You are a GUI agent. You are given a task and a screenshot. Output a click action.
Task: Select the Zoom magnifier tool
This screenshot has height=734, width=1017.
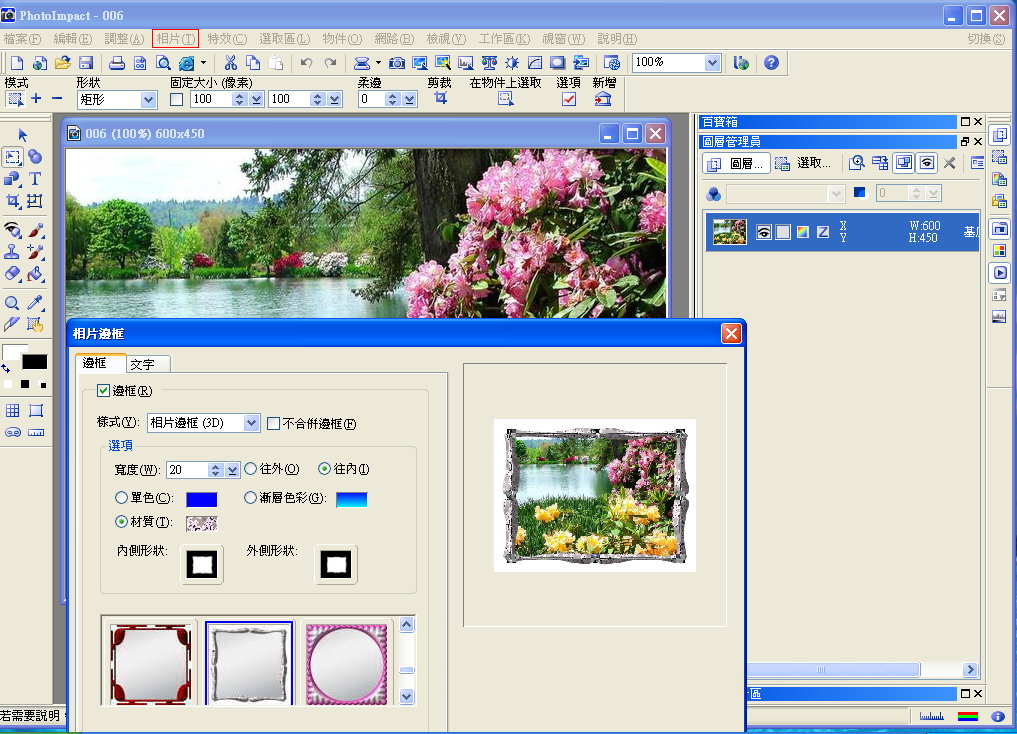click(x=13, y=302)
